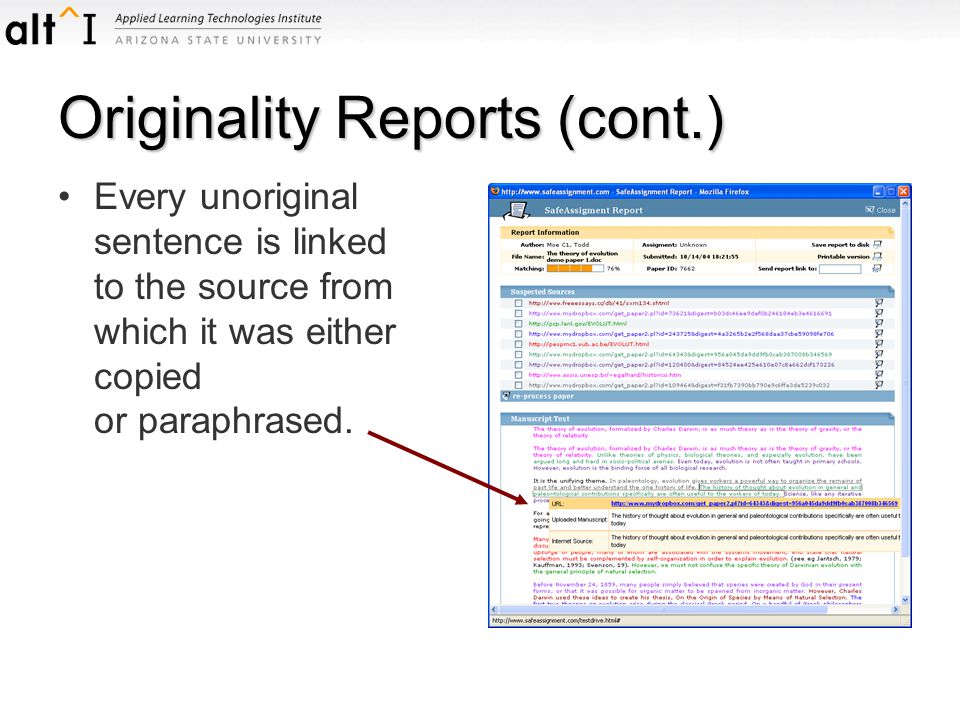The width and height of the screenshot is (960, 720).
Task: Click the status bar URL safeassignment.com/testdrive.html#
Action: [x=556, y=620]
